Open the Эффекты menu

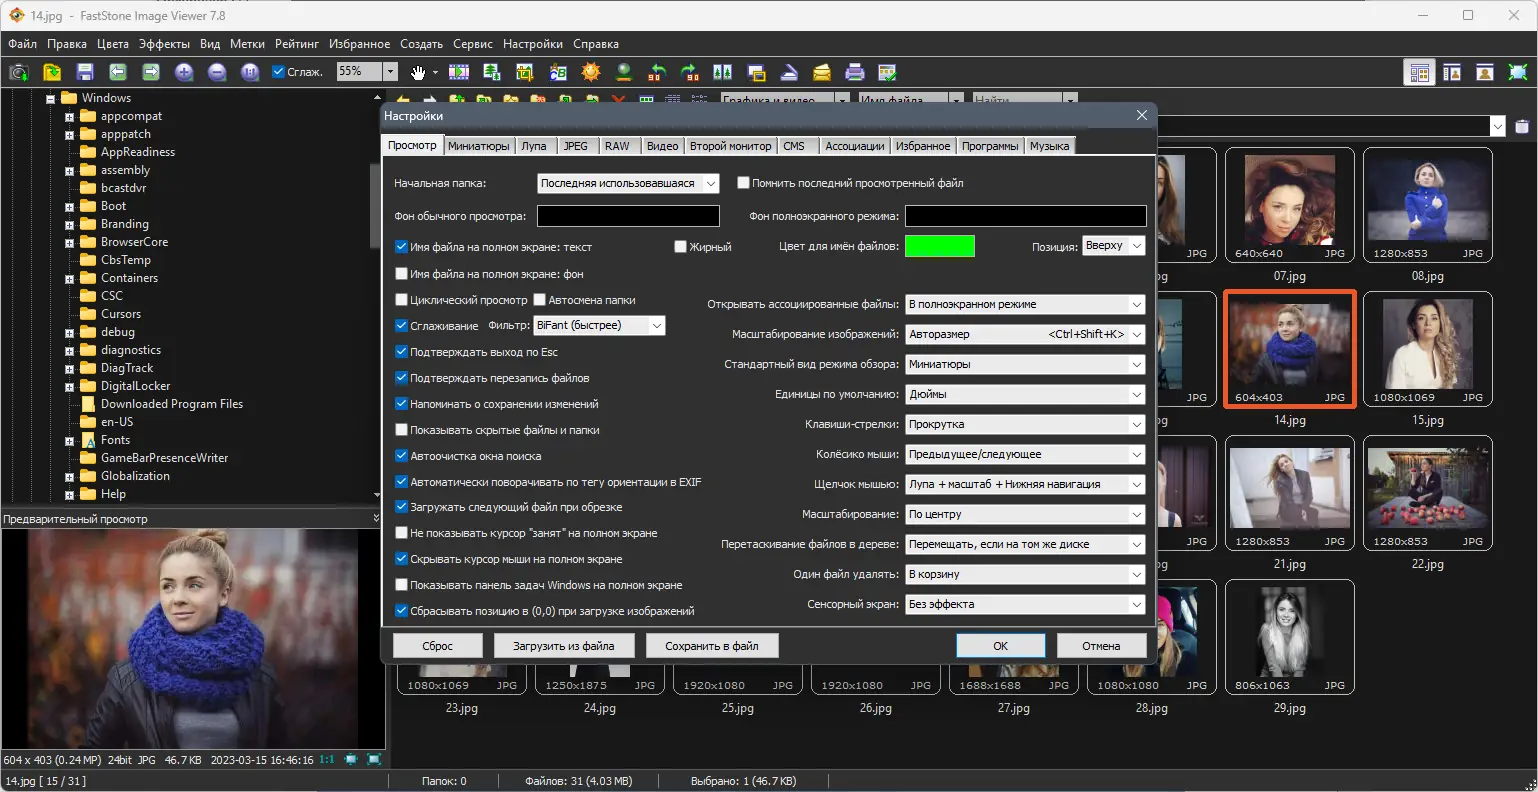coord(164,43)
